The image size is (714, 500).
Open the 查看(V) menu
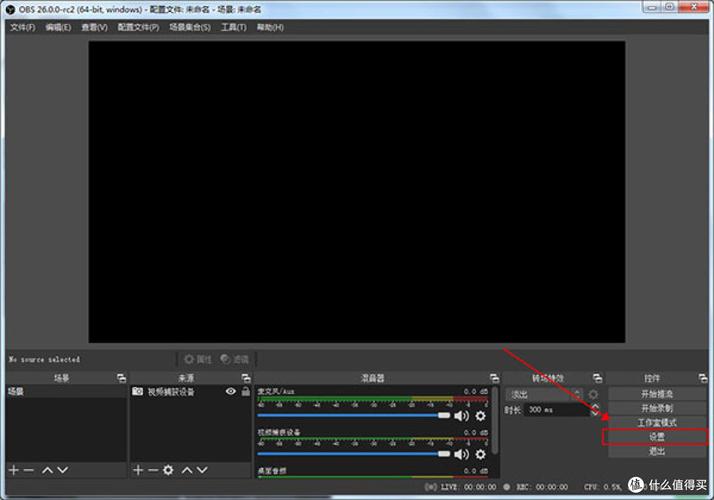(94, 27)
